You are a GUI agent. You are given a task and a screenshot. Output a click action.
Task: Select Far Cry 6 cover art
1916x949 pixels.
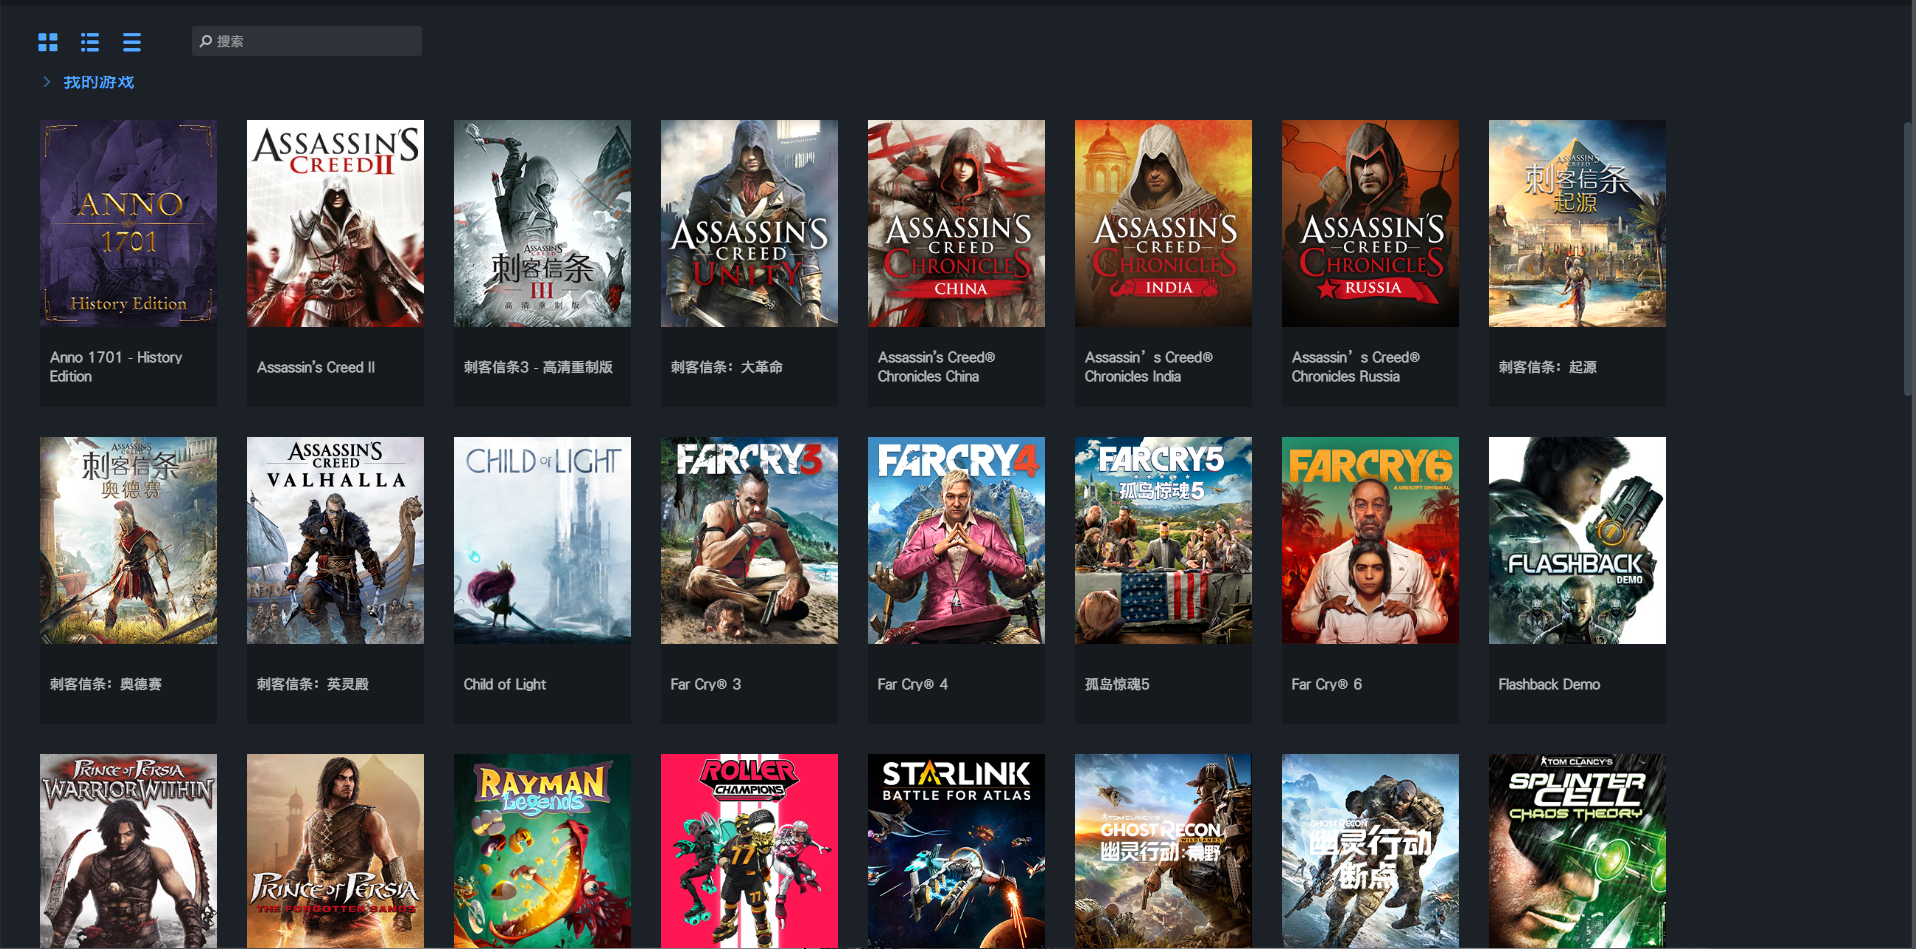[1370, 540]
